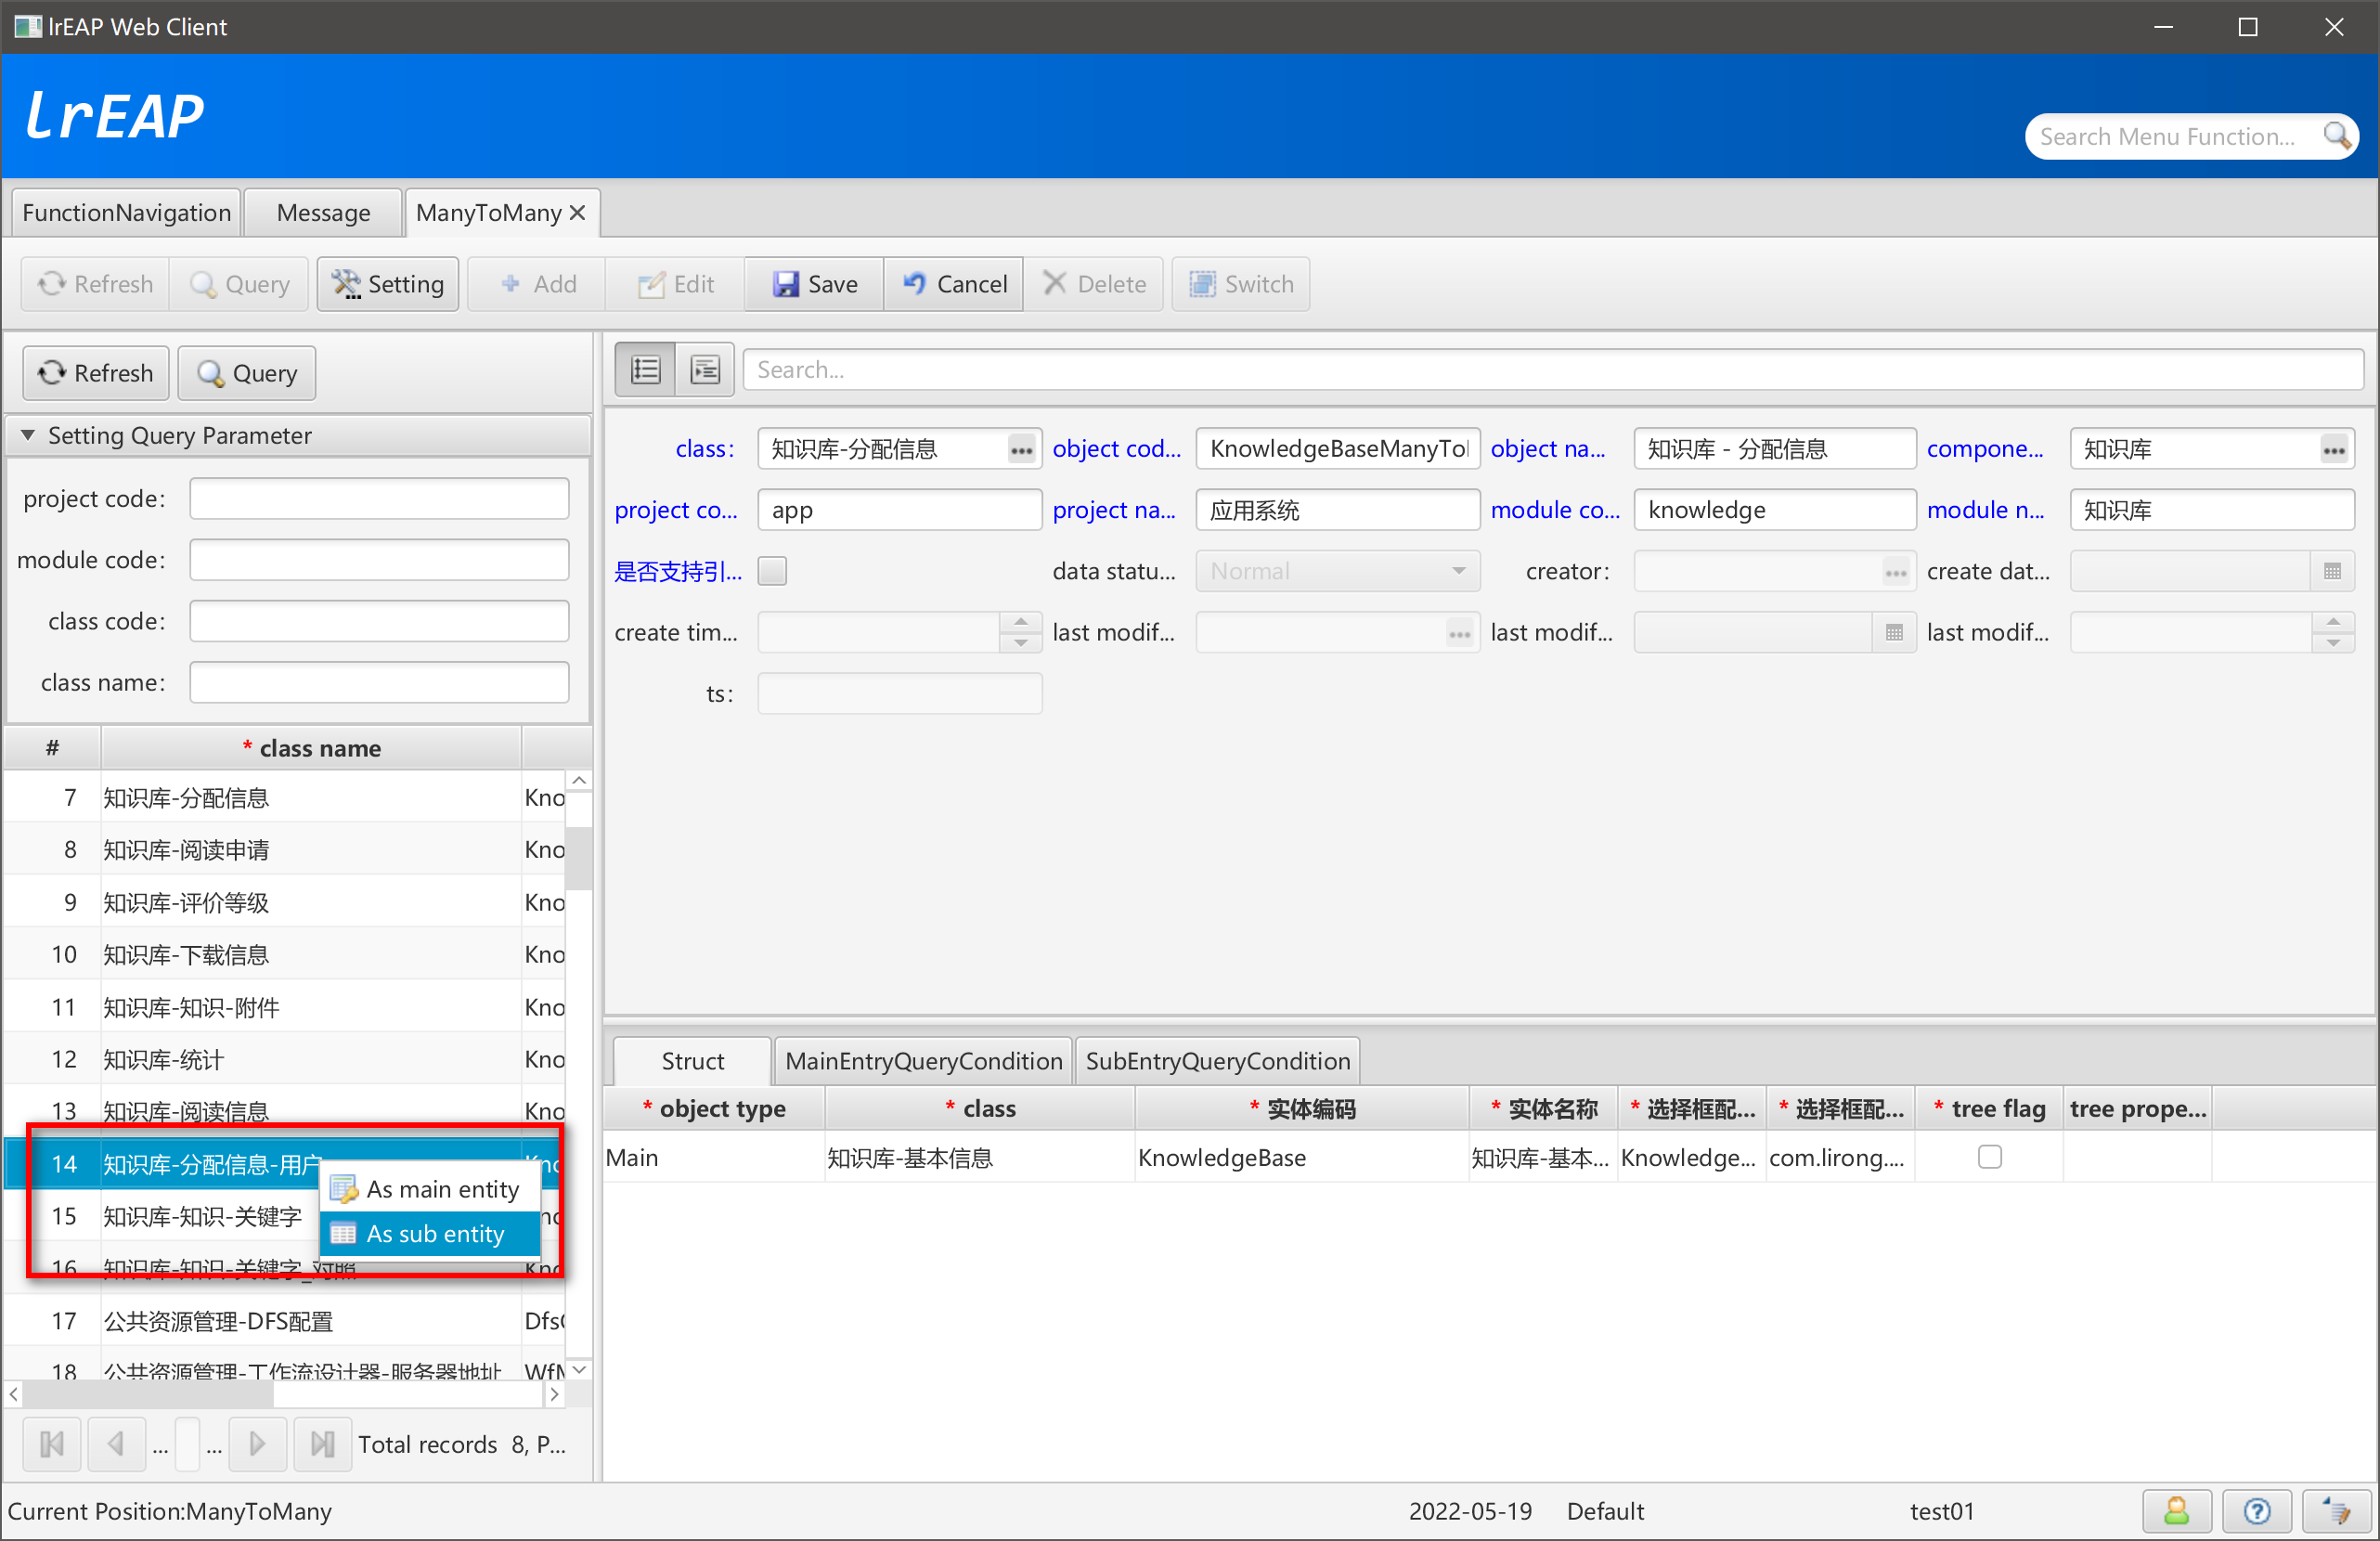
Task: Click the object code field
Action: [1337, 449]
